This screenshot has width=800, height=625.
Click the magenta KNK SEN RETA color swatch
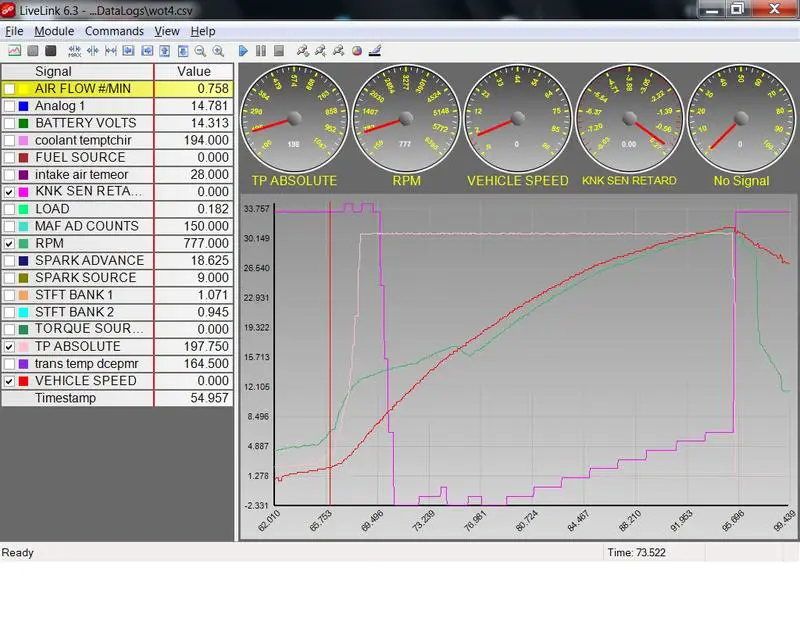23,192
